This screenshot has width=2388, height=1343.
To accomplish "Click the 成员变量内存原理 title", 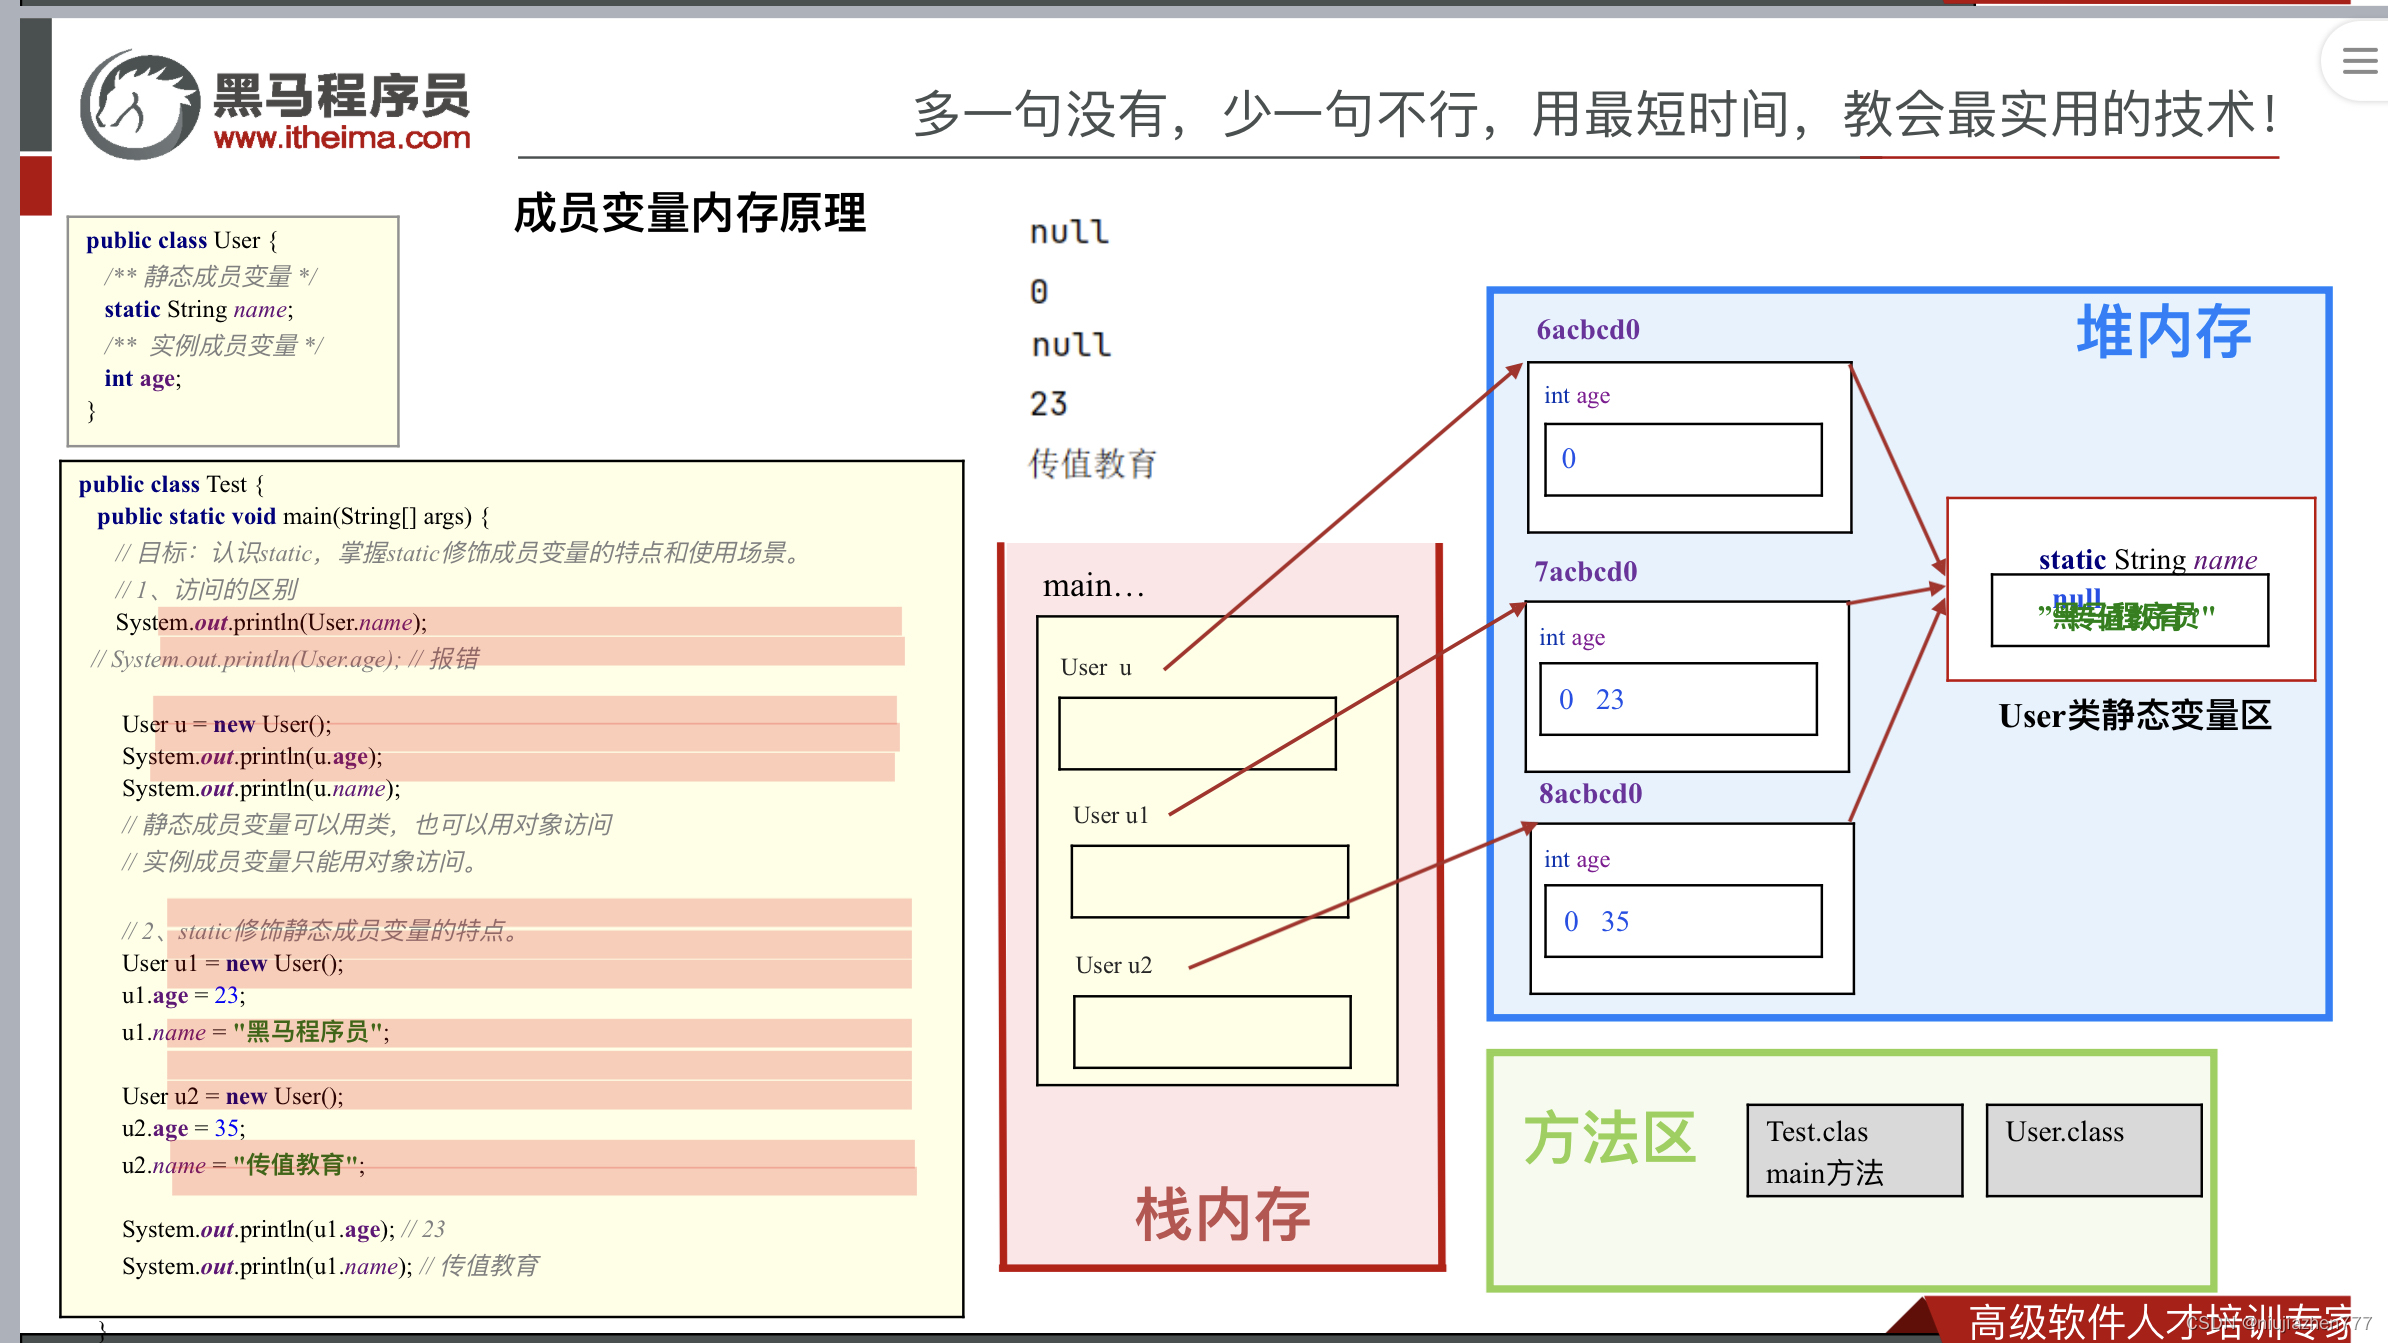I will [690, 213].
